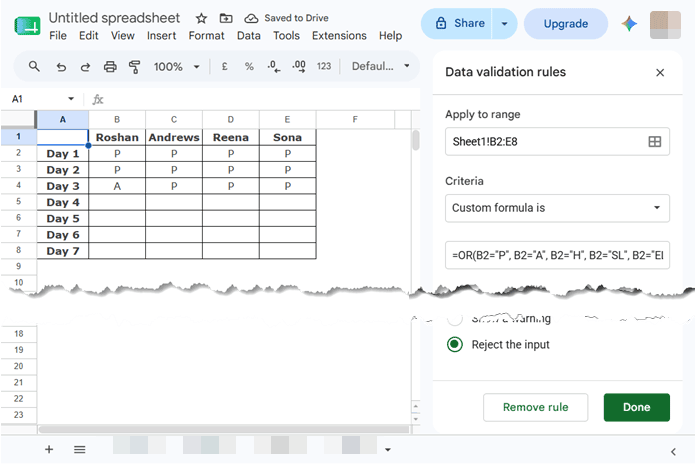Open the Insert menu
696x464 pixels.
click(162, 36)
